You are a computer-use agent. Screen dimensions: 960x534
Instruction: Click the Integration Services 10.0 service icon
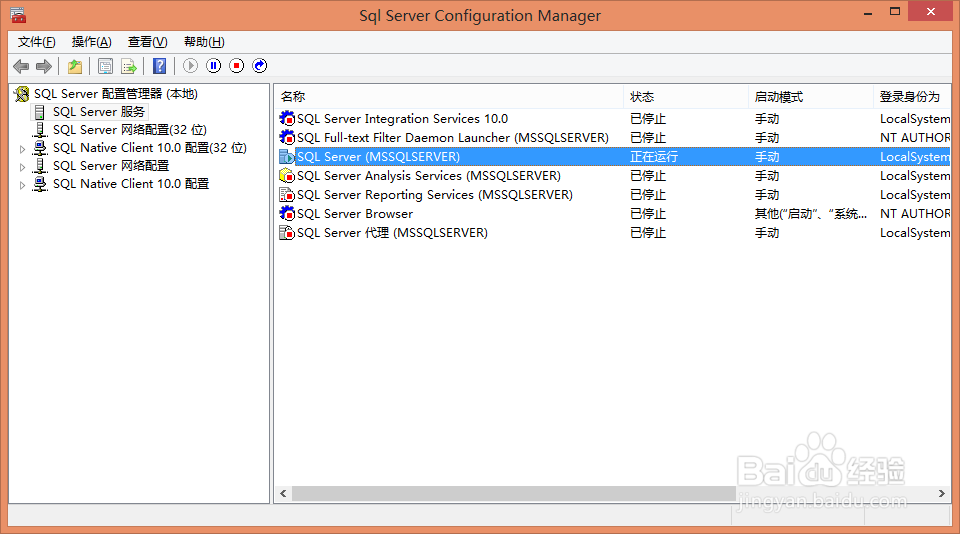point(287,118)
